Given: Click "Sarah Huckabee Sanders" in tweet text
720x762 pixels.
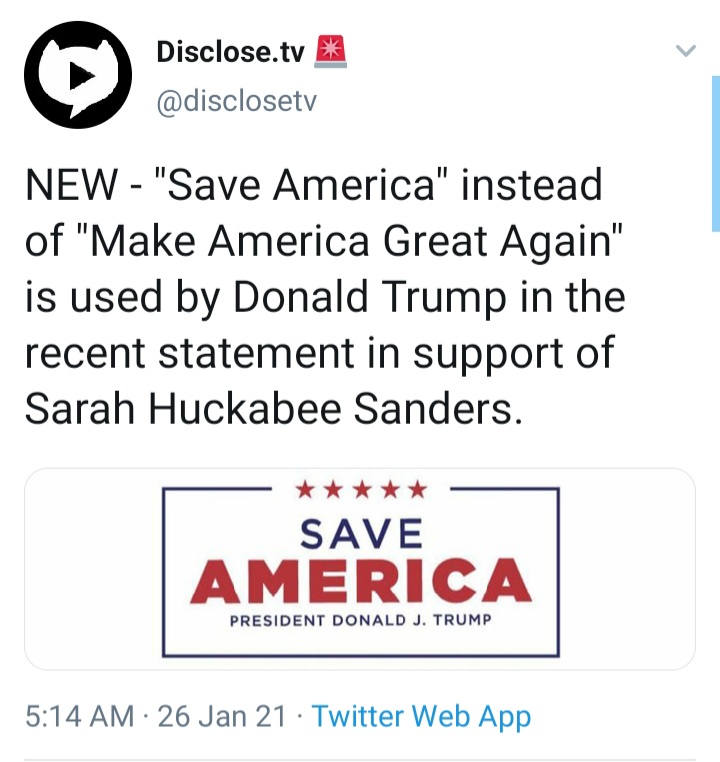Looking at the screenshot, I should [274, 408].
